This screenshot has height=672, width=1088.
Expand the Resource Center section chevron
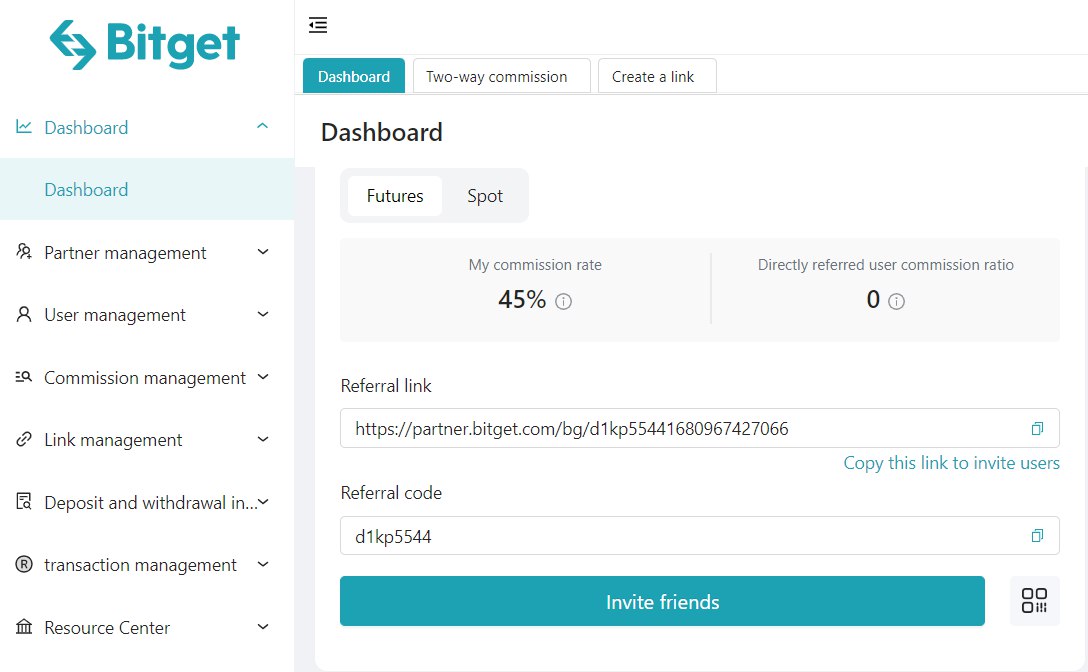pos(262,627)
